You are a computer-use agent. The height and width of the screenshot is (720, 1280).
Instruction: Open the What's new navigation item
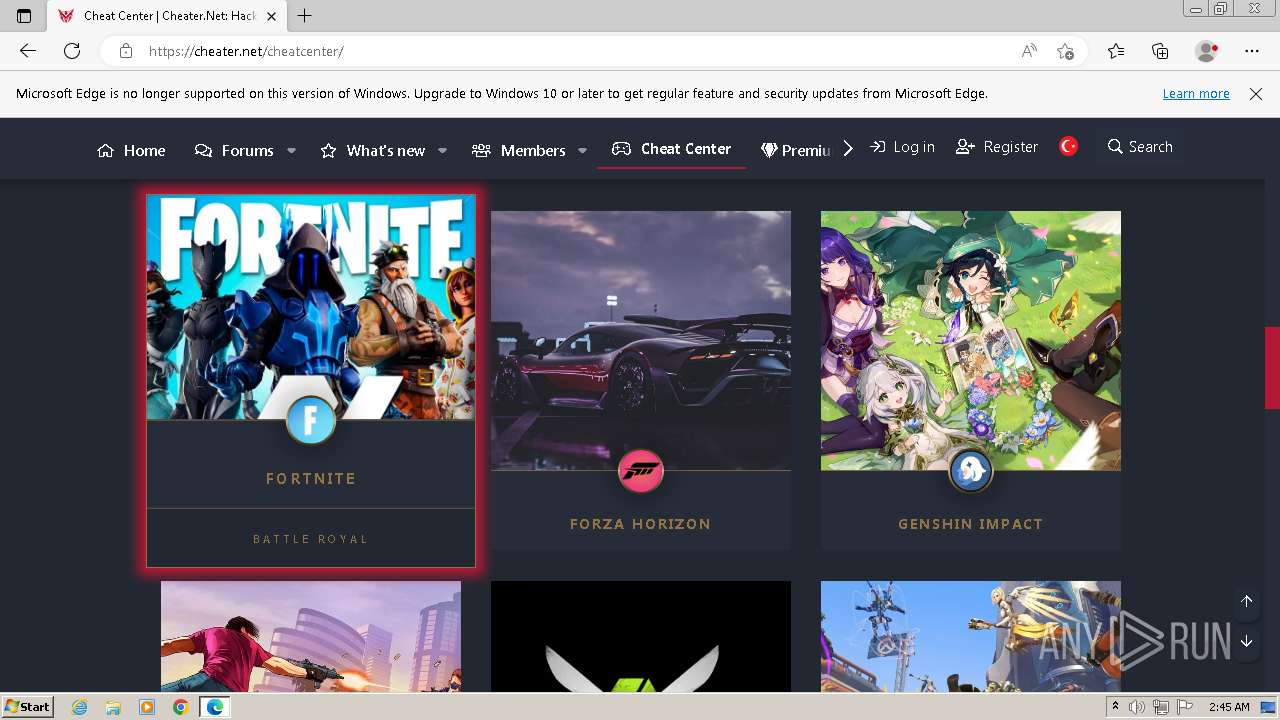pos(372,151)
